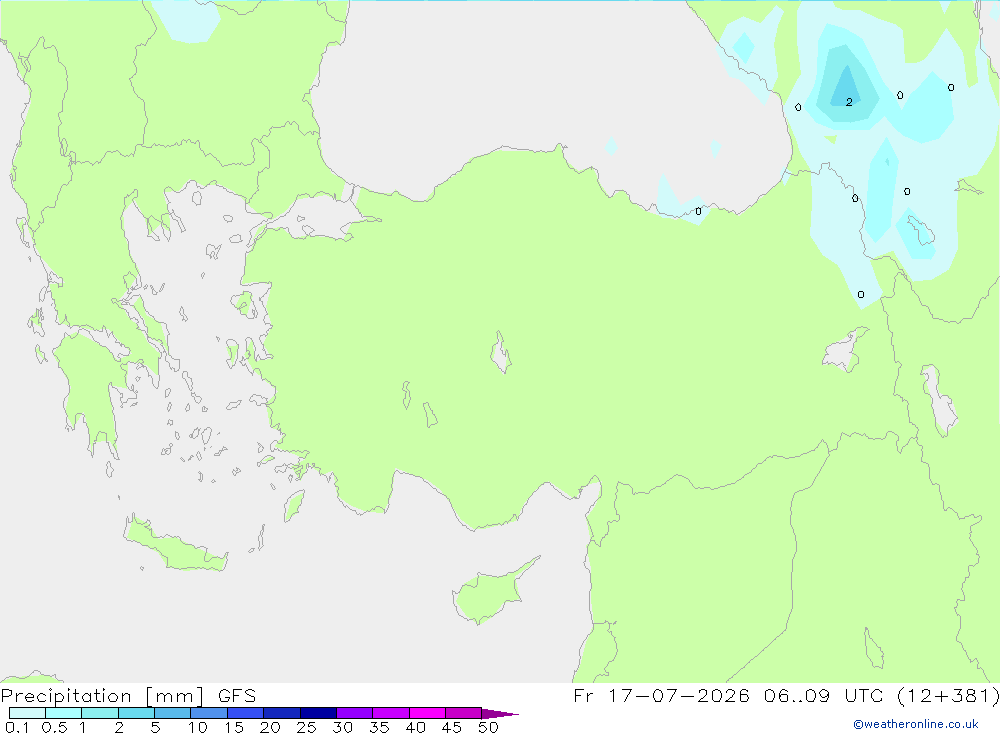The height and width of the screenshot is (733, 1000).
Task: Click the "50" legend scale label
Action: [489, 727]
